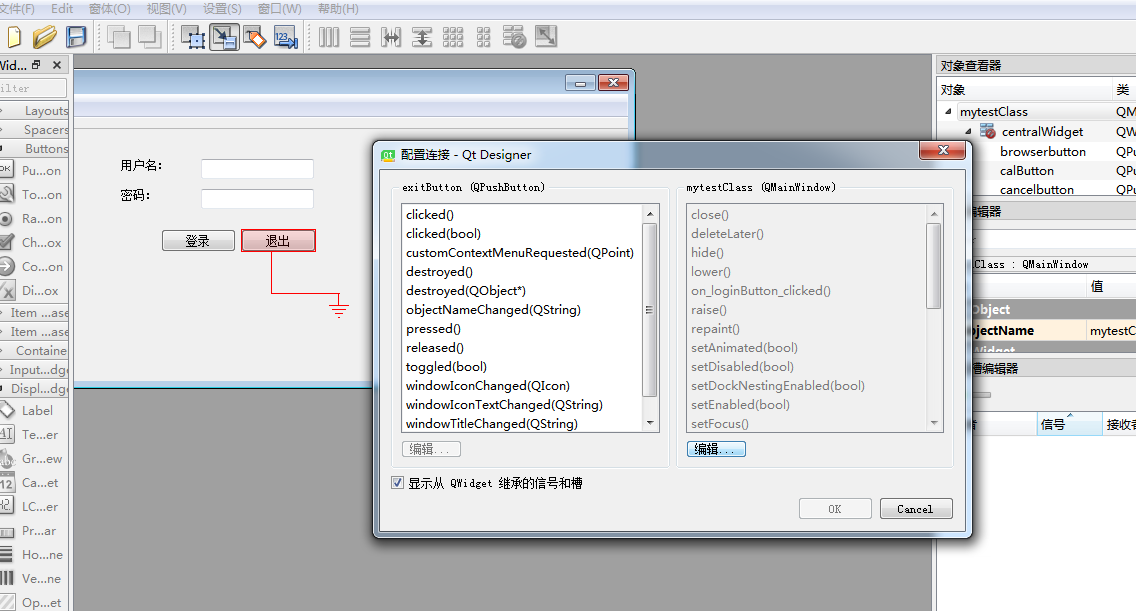Apply Lay Out Vertically icon
The height and width of the screenshot is (611, 1136).
pyautogui.click(x=360, y=37)
